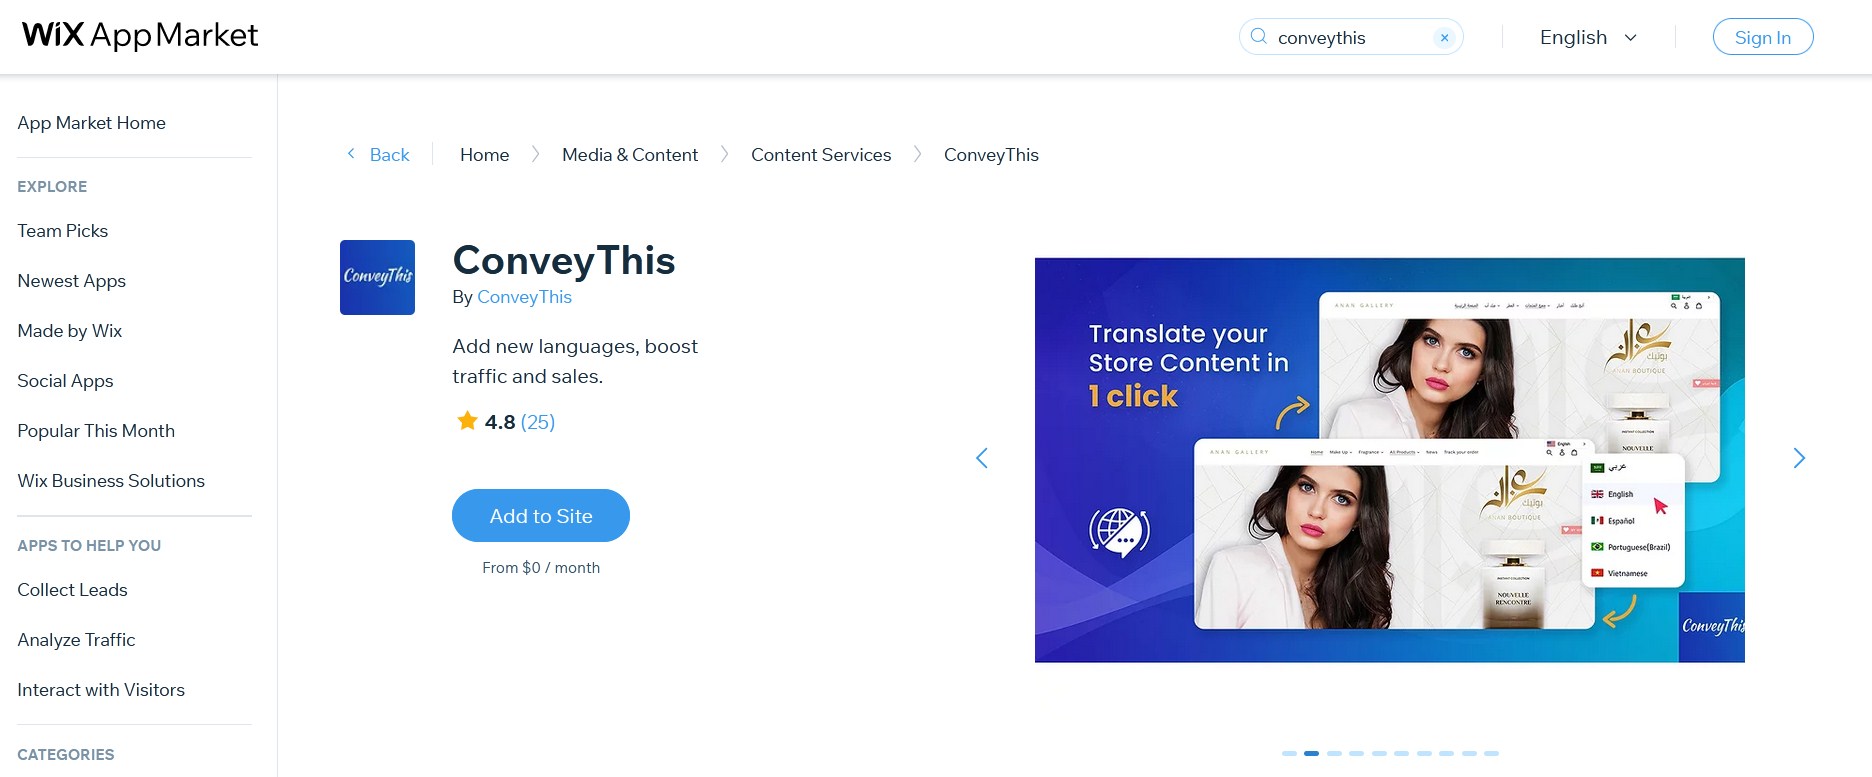
Task: Select the first carousel indicator dash
Action: pyautogui.click(x=1289, y=753)
